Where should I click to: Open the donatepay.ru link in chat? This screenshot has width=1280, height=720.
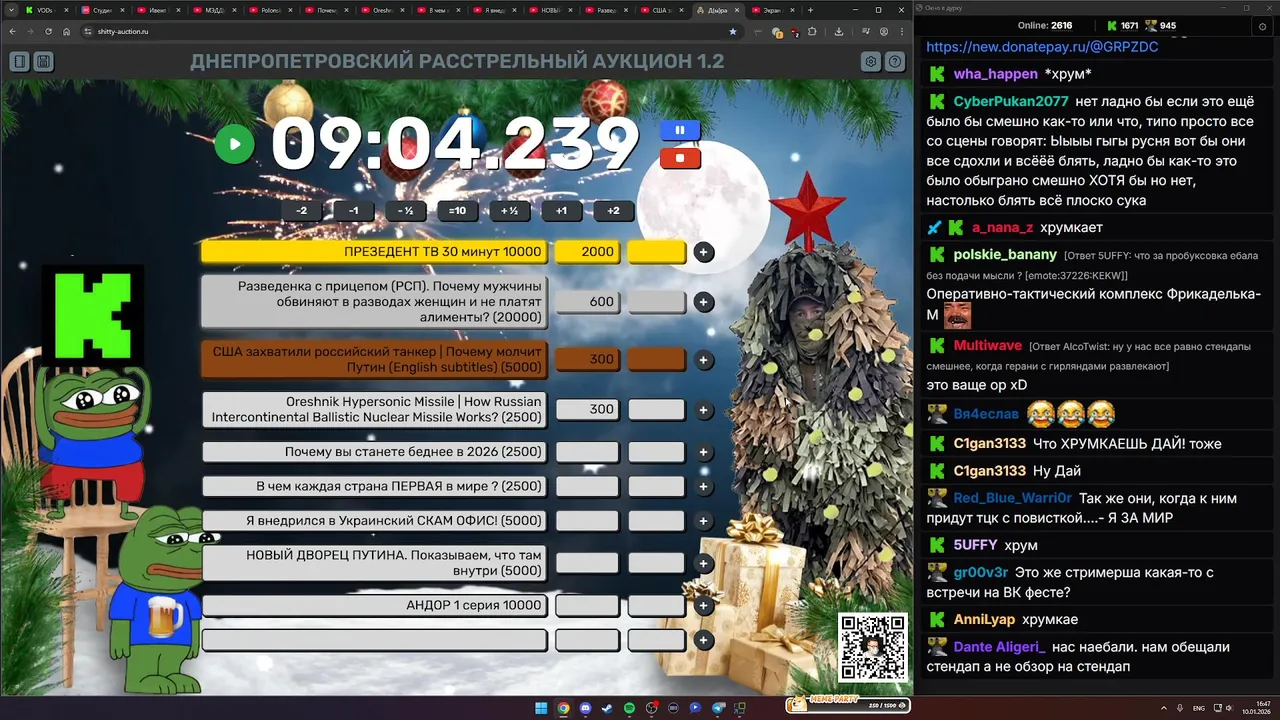pos(1042,46)
